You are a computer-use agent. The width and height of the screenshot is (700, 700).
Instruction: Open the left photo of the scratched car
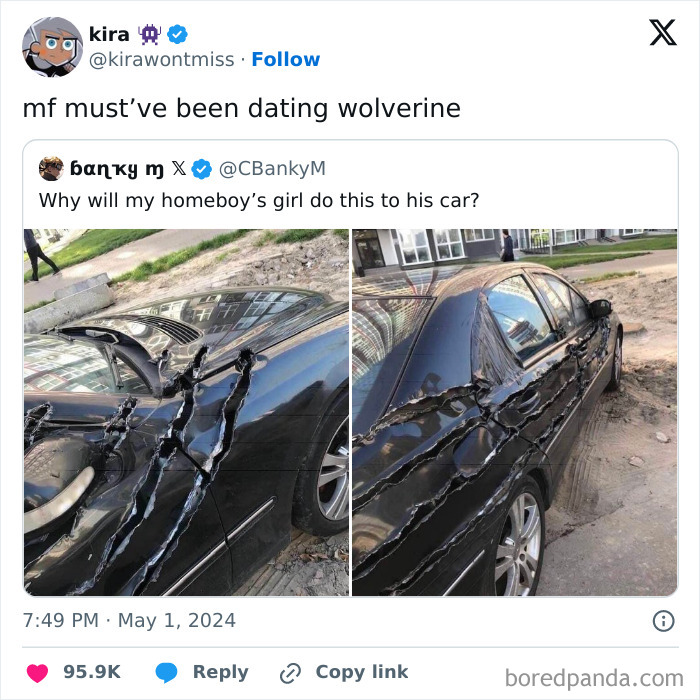click(x=187, y=412)
